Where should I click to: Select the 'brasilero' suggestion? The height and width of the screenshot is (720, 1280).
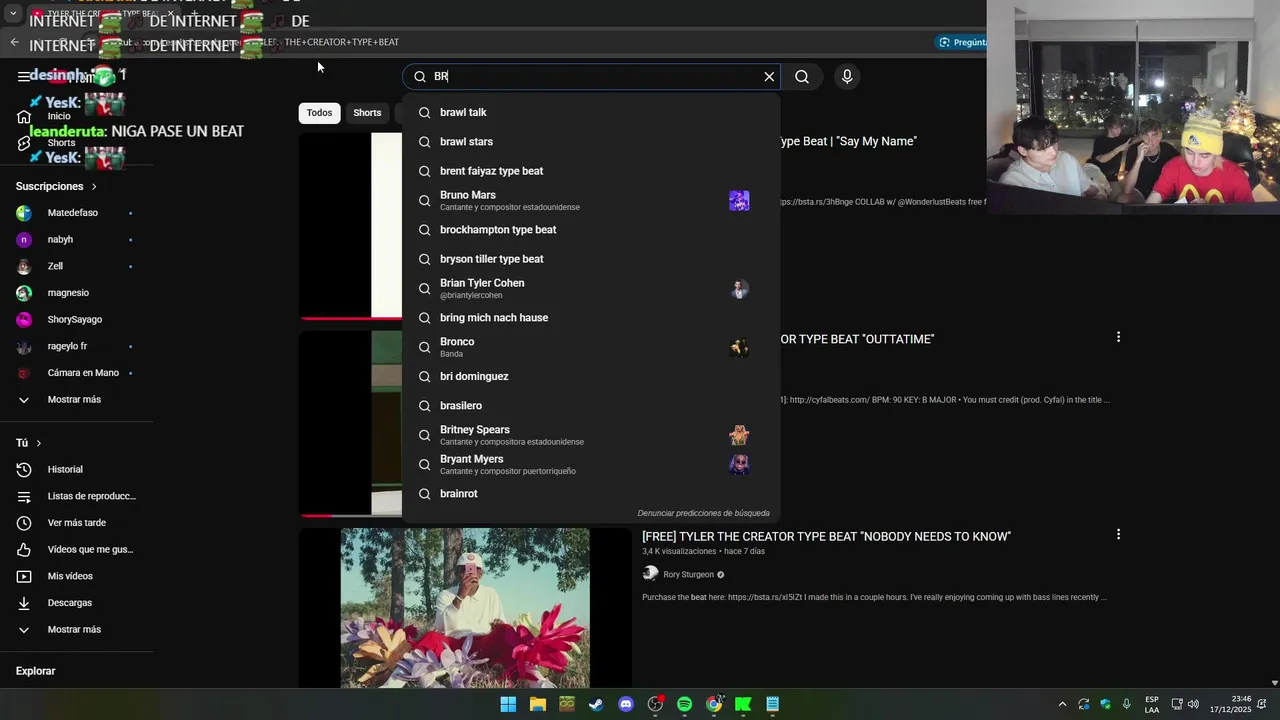[x=591, y=406]
